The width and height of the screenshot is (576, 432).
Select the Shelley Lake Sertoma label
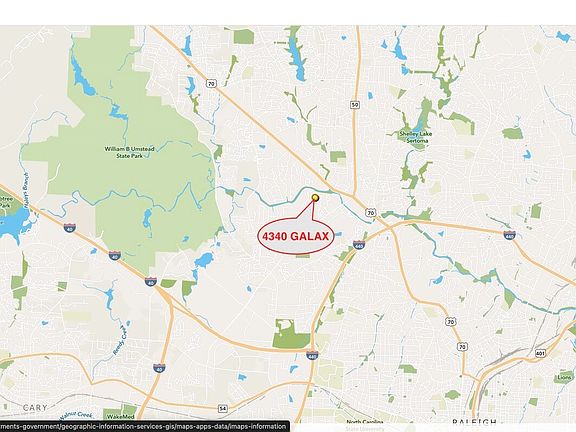point(416,137)
